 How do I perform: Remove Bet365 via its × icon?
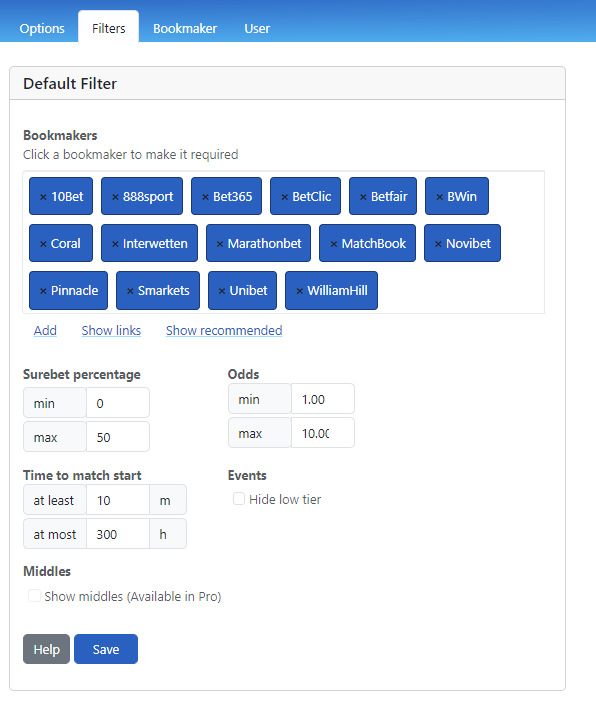(x=205, y=197)
